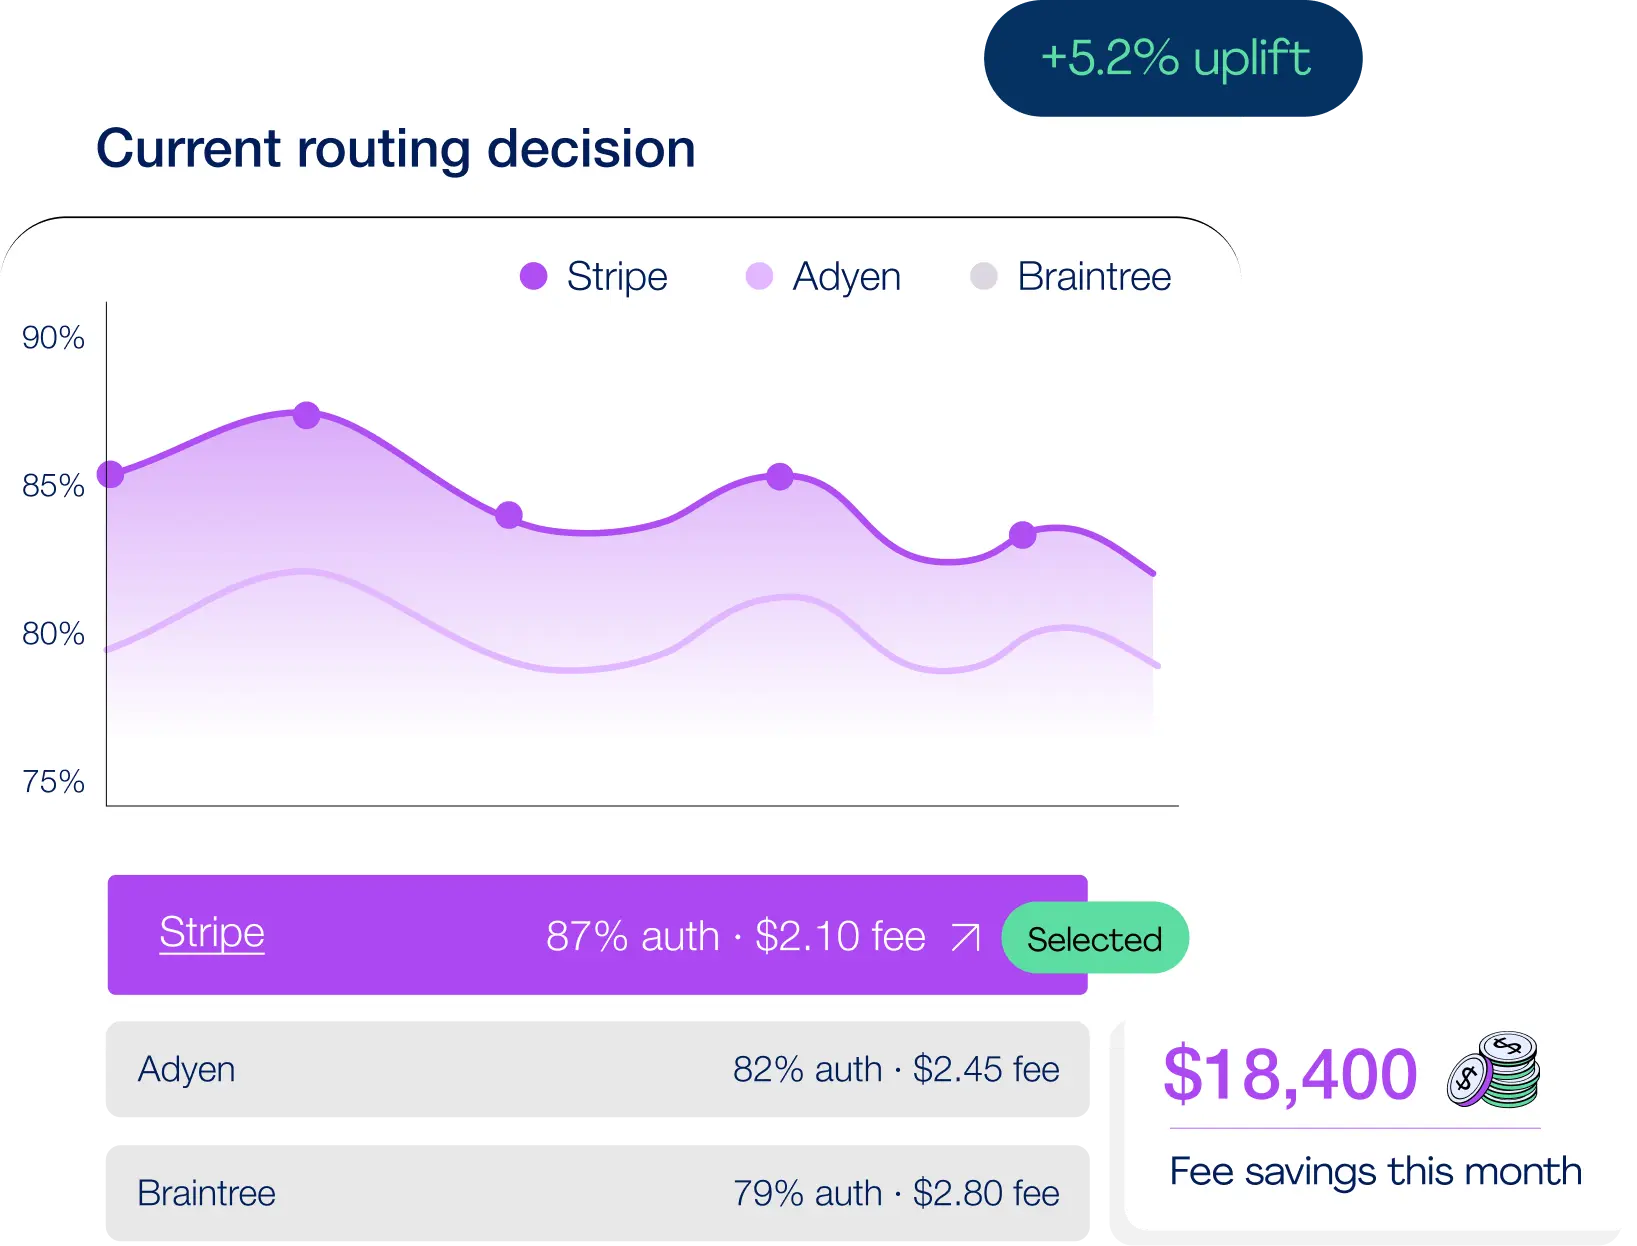1637x1246 pixels.
Task: Click the peak data point near 87%
Action: click(306, 414)
